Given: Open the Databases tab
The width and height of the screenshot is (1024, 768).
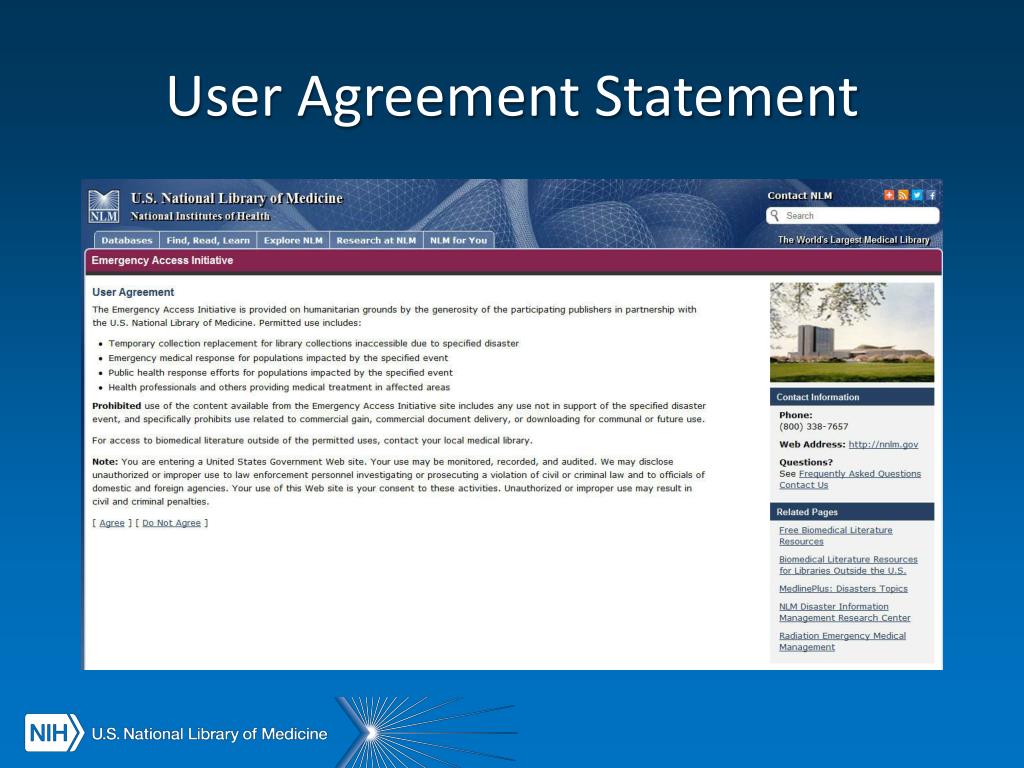Looking at the screenshot, I should pos(127,240).
